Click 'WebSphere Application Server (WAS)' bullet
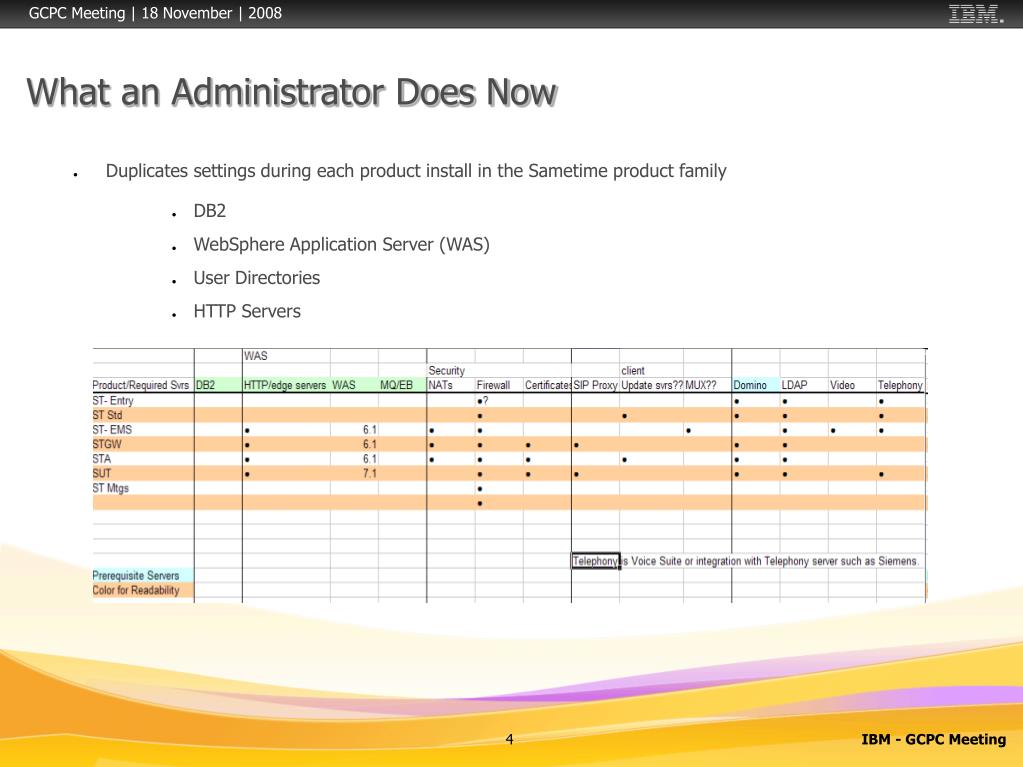Viewport: 1023px width, 767px height. (341, 245)
